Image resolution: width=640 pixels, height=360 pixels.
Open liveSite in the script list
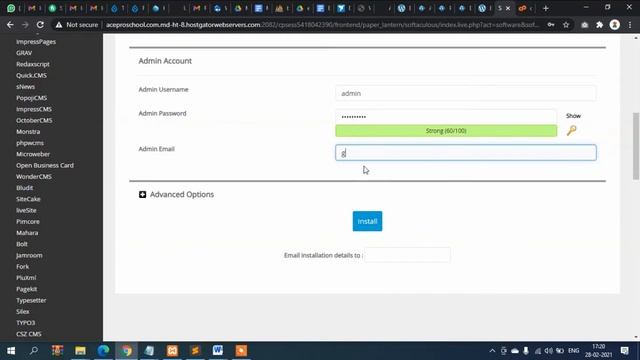[26, 210]
